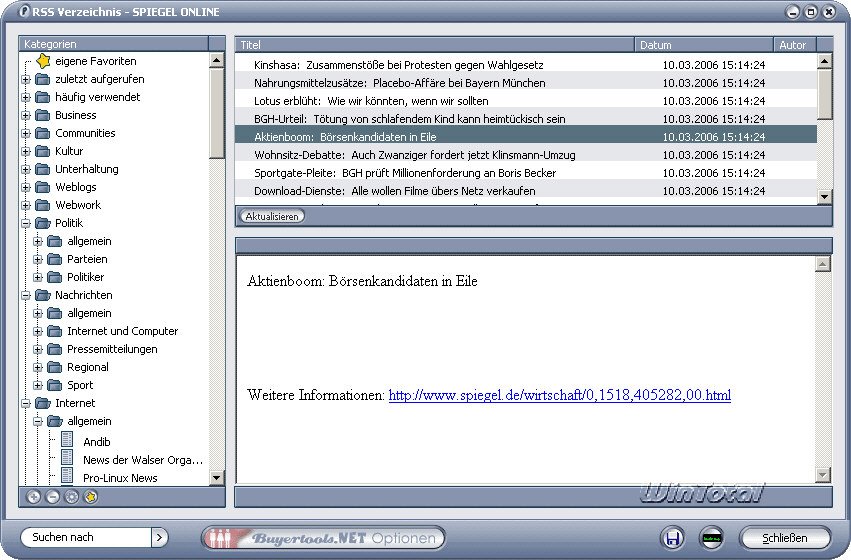851x560 pixels.
Task: Click the Parteien folder icon
Action: click(x=54, y=259)
